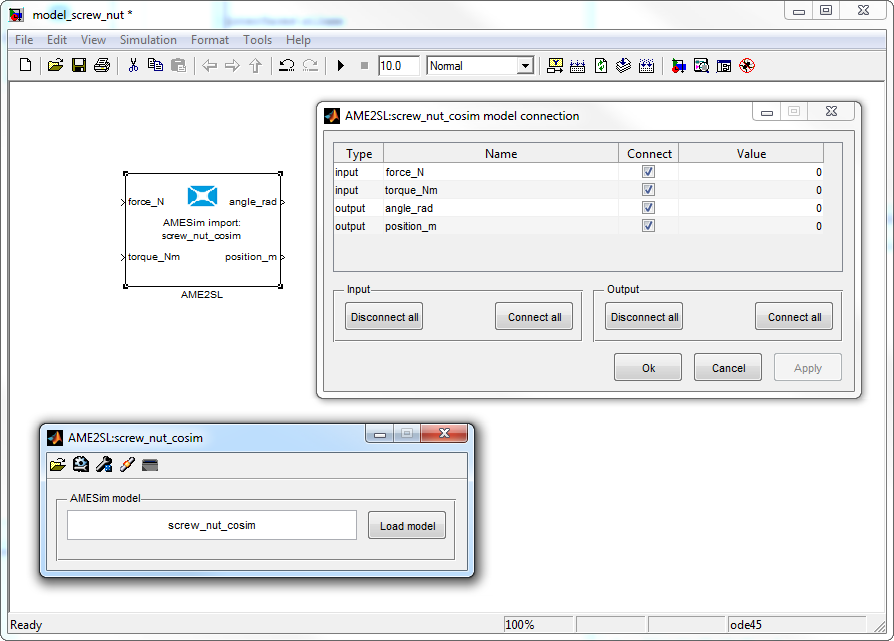Start simulation with the play button
The height and width of the screenshot is (641, 894).
[x=341, y=66]
